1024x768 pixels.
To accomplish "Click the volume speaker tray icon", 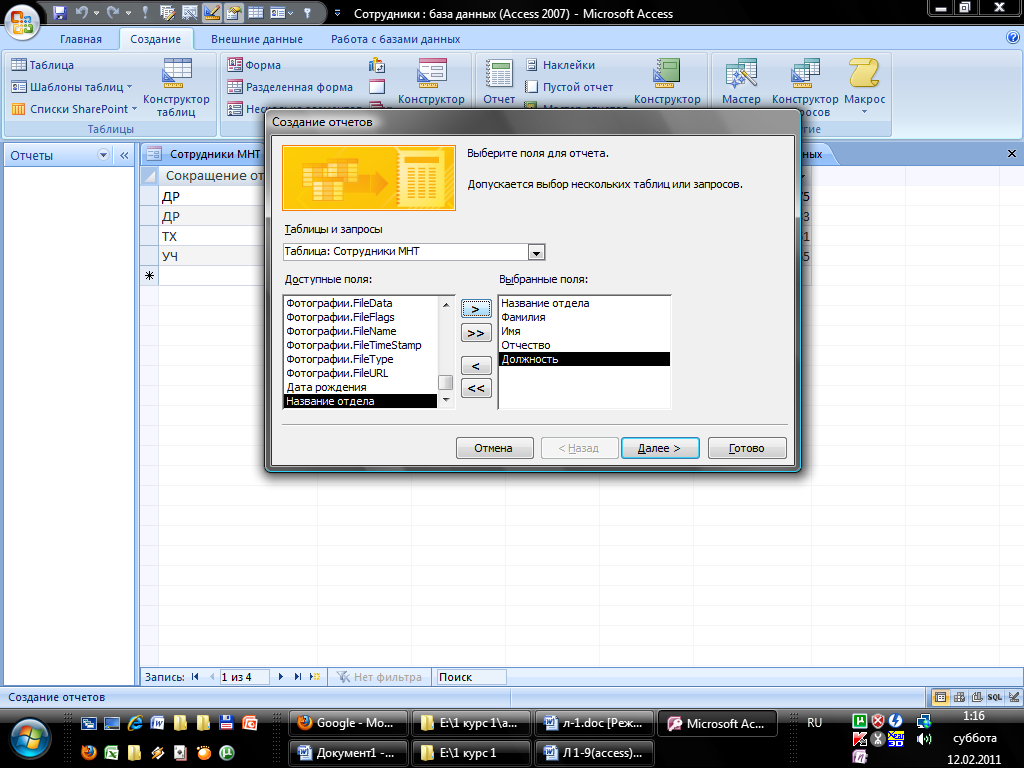I will pos(923,739).
